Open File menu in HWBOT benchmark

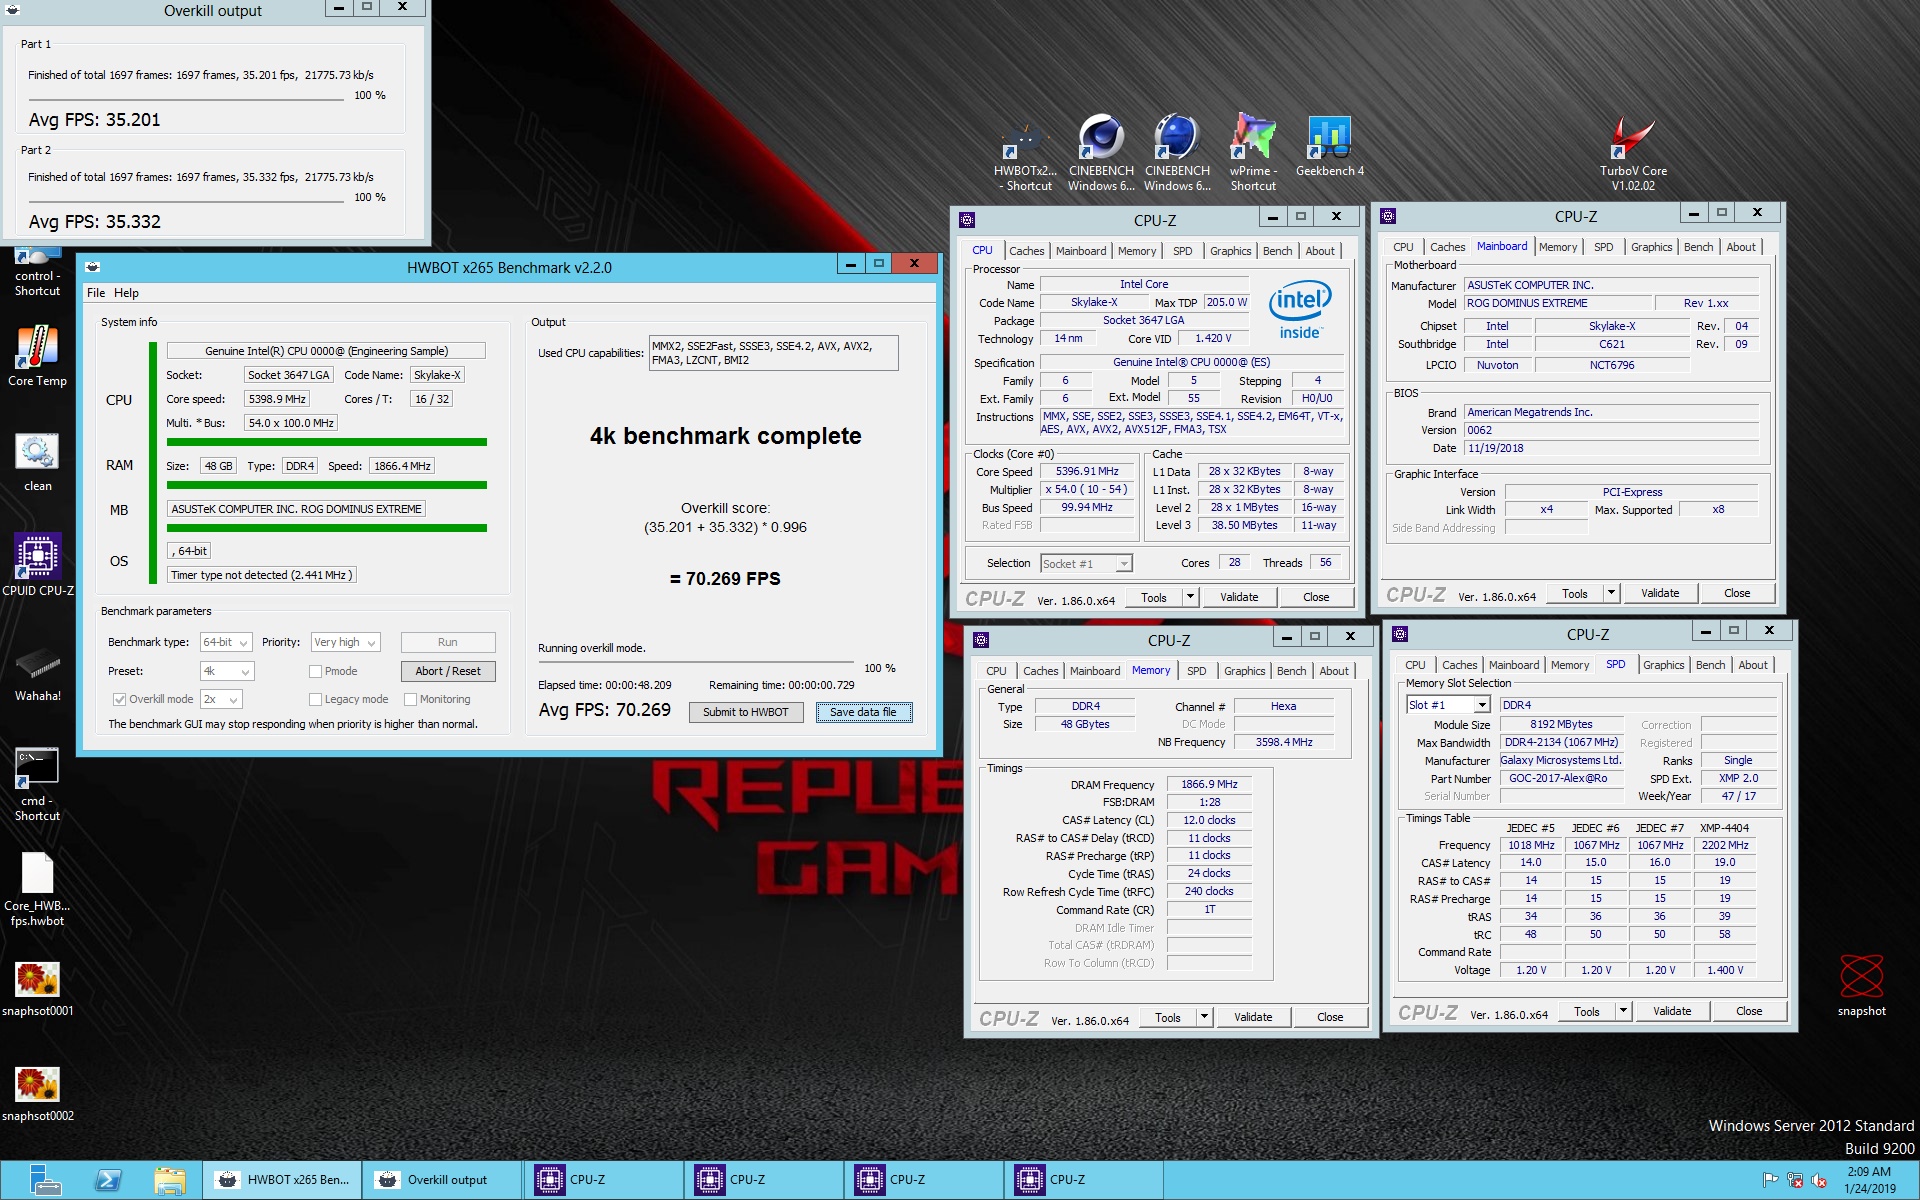click(x=96, y=293)
